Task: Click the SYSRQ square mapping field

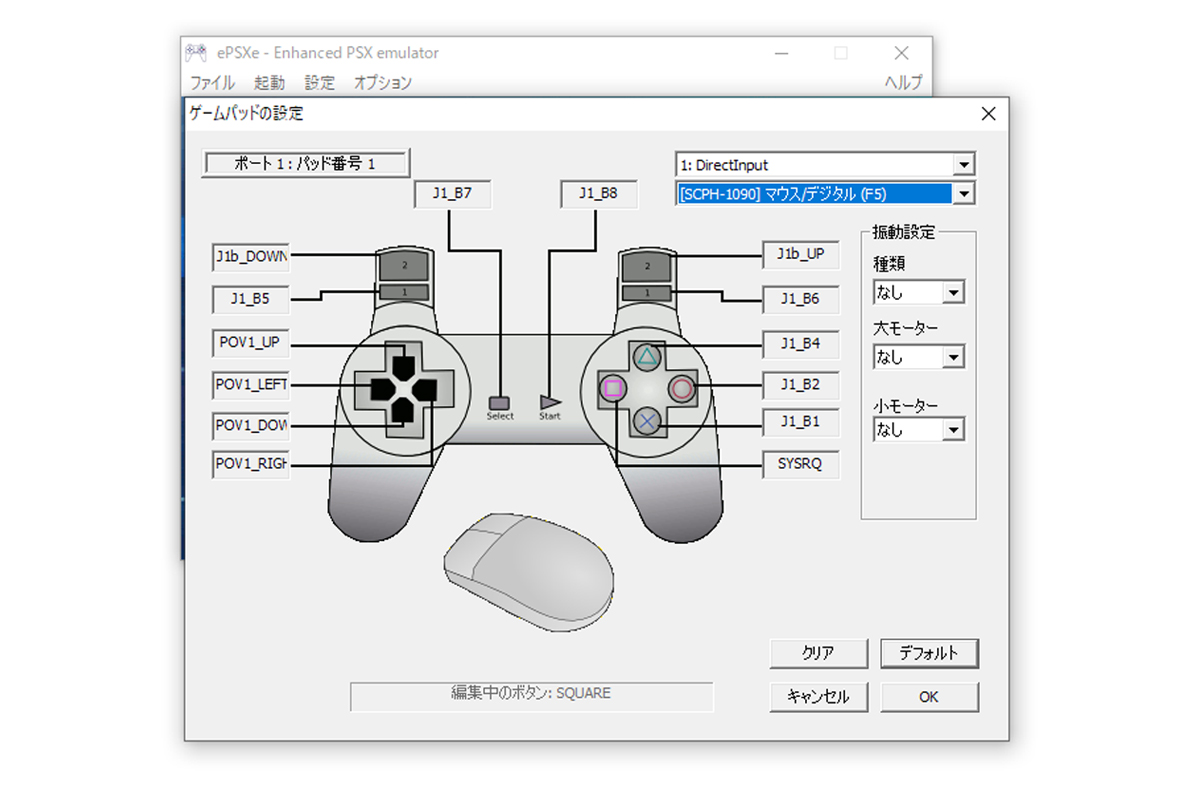Action: click(x=801, y=465)
